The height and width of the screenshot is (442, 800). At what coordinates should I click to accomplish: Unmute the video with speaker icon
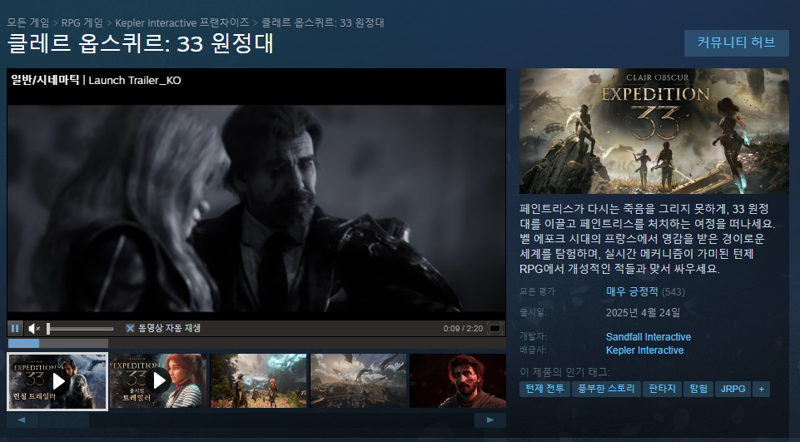(x=34, y=328)
